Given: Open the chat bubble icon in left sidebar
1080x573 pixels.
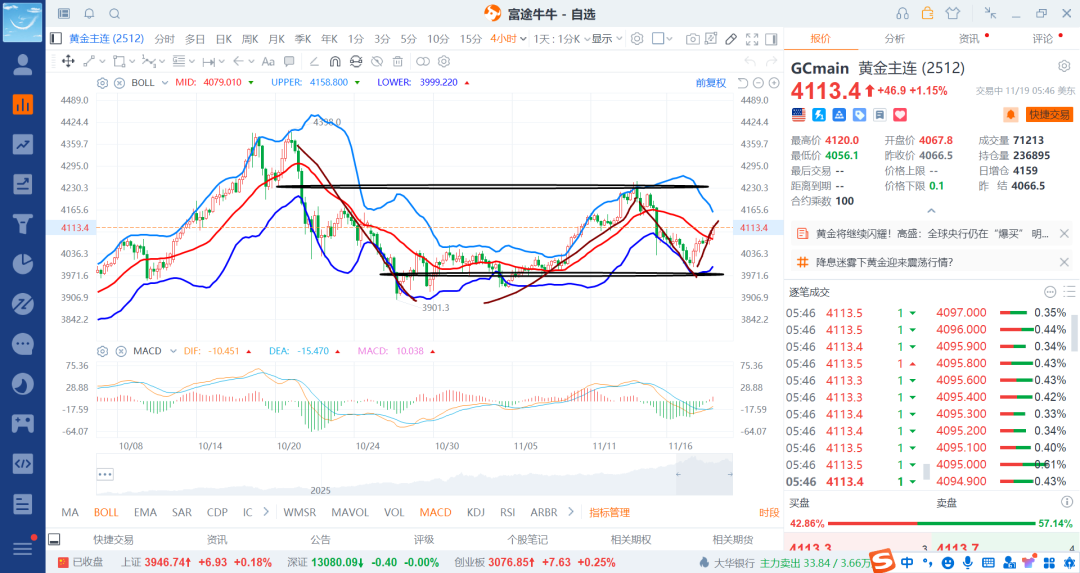Looking at the screenshot, I should click(x=23, y=344).
